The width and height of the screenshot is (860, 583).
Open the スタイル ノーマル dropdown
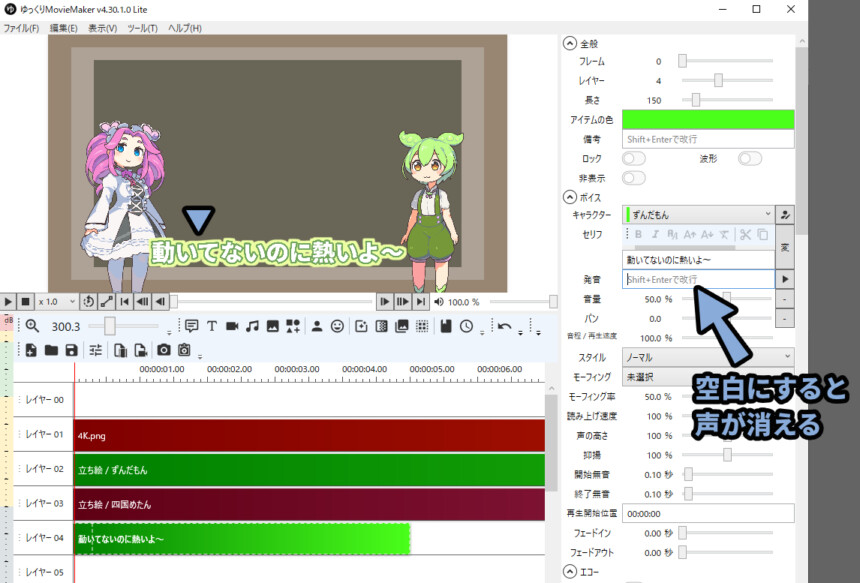pos(708,357)
